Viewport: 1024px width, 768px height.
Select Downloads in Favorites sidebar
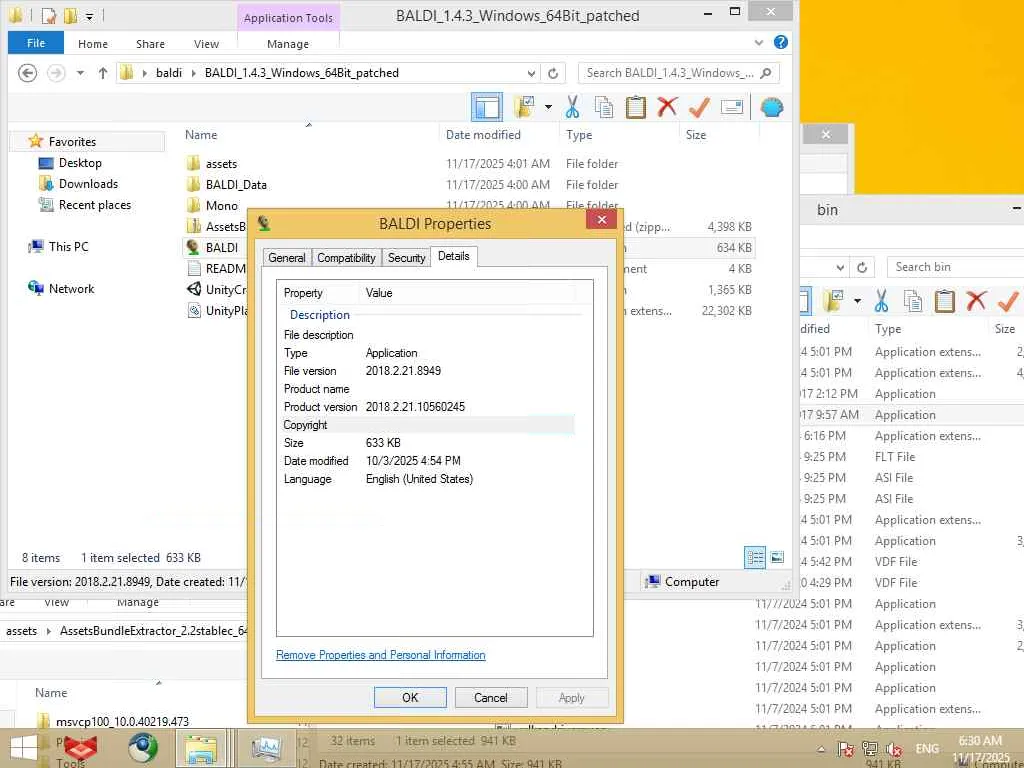pyautogui.click(x=88, y=184)
